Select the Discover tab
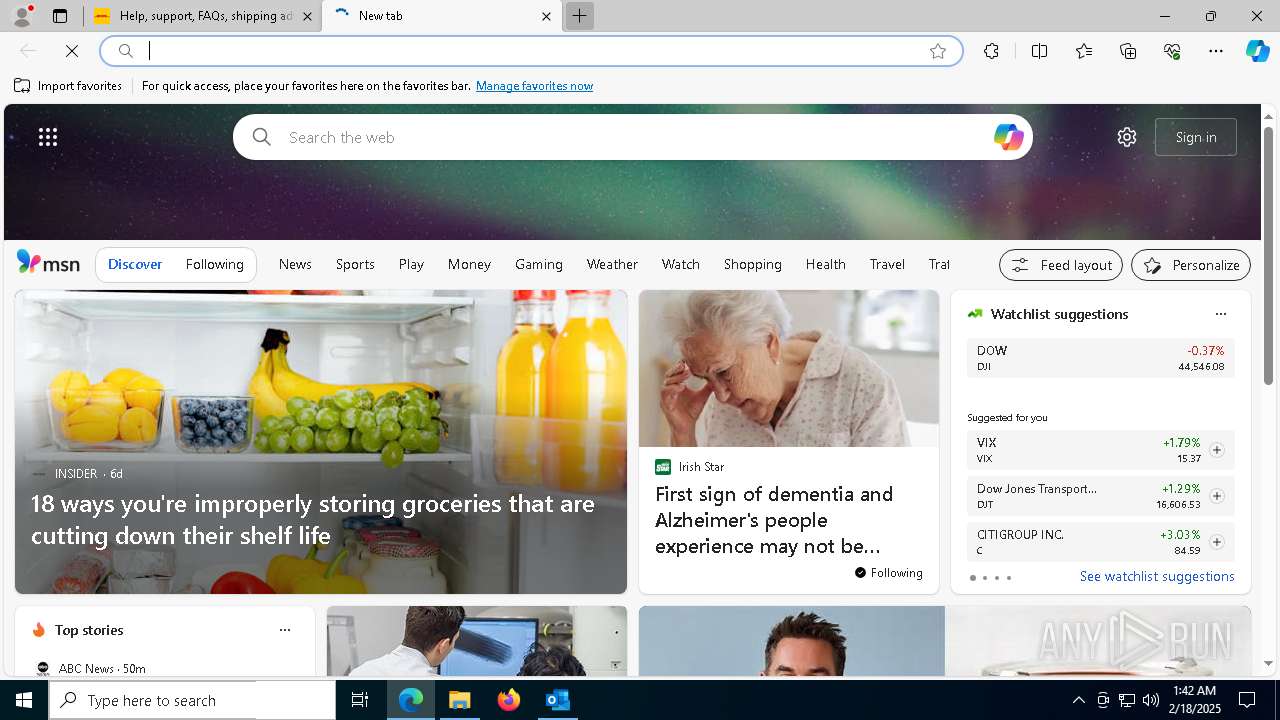The image size is (1280, 720). click(135, 264)
